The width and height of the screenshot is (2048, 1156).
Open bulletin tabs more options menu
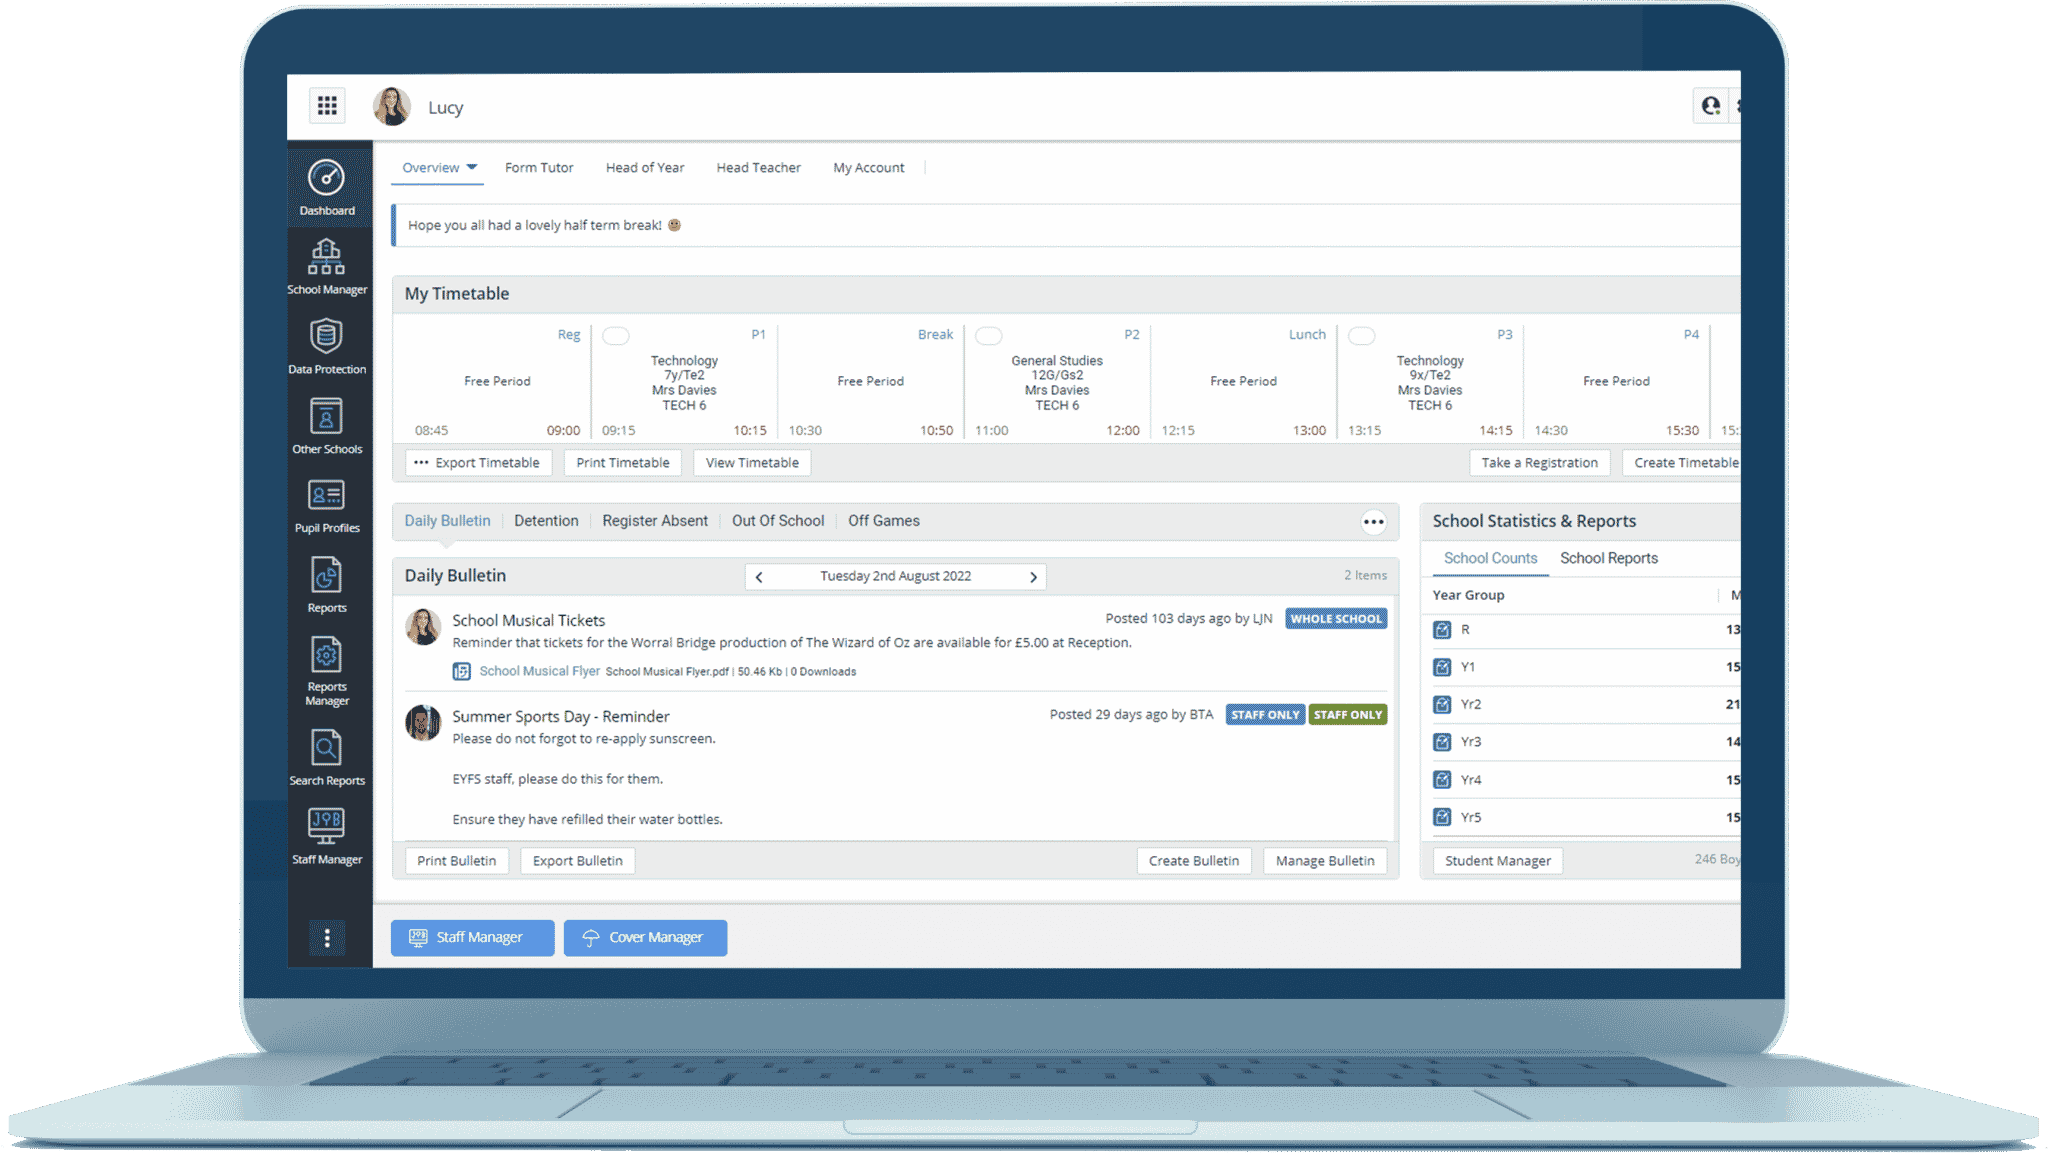point(1374,522)
